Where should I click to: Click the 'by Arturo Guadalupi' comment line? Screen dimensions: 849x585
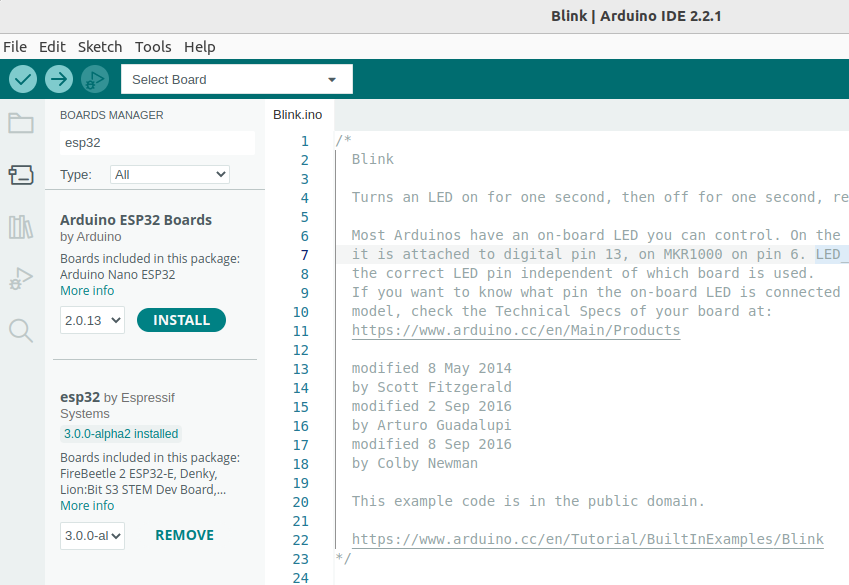[432, 425]
